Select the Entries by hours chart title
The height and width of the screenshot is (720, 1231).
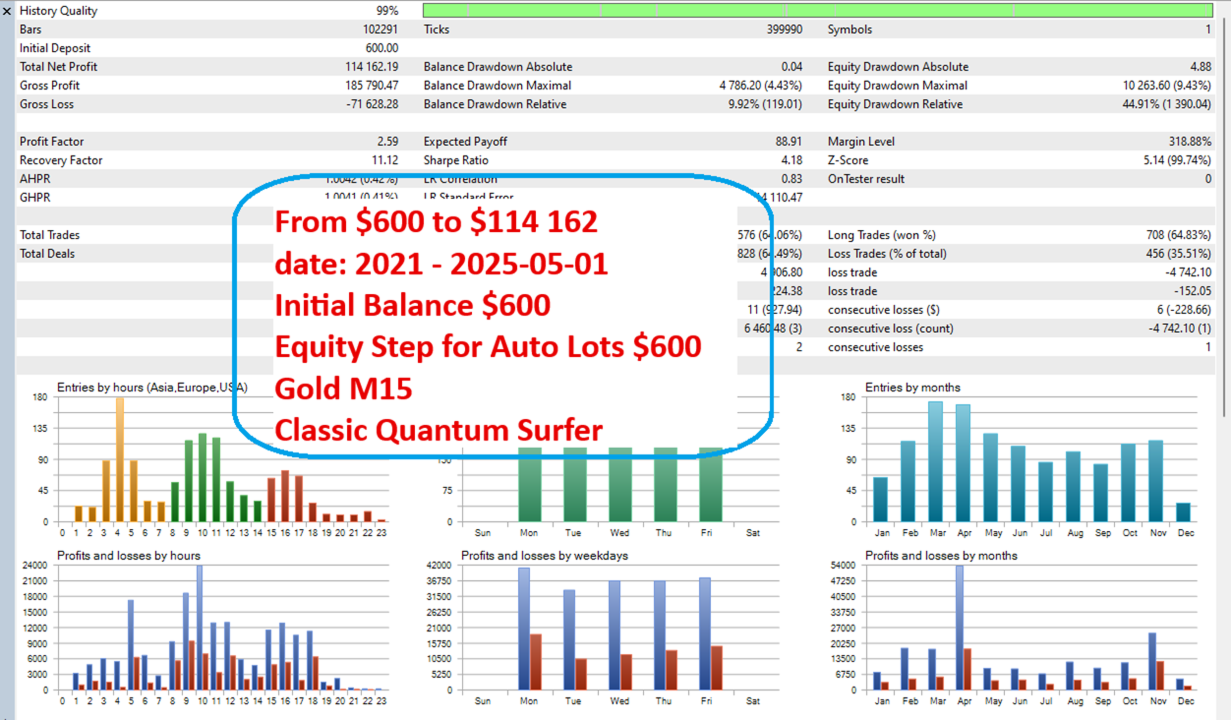152,387
